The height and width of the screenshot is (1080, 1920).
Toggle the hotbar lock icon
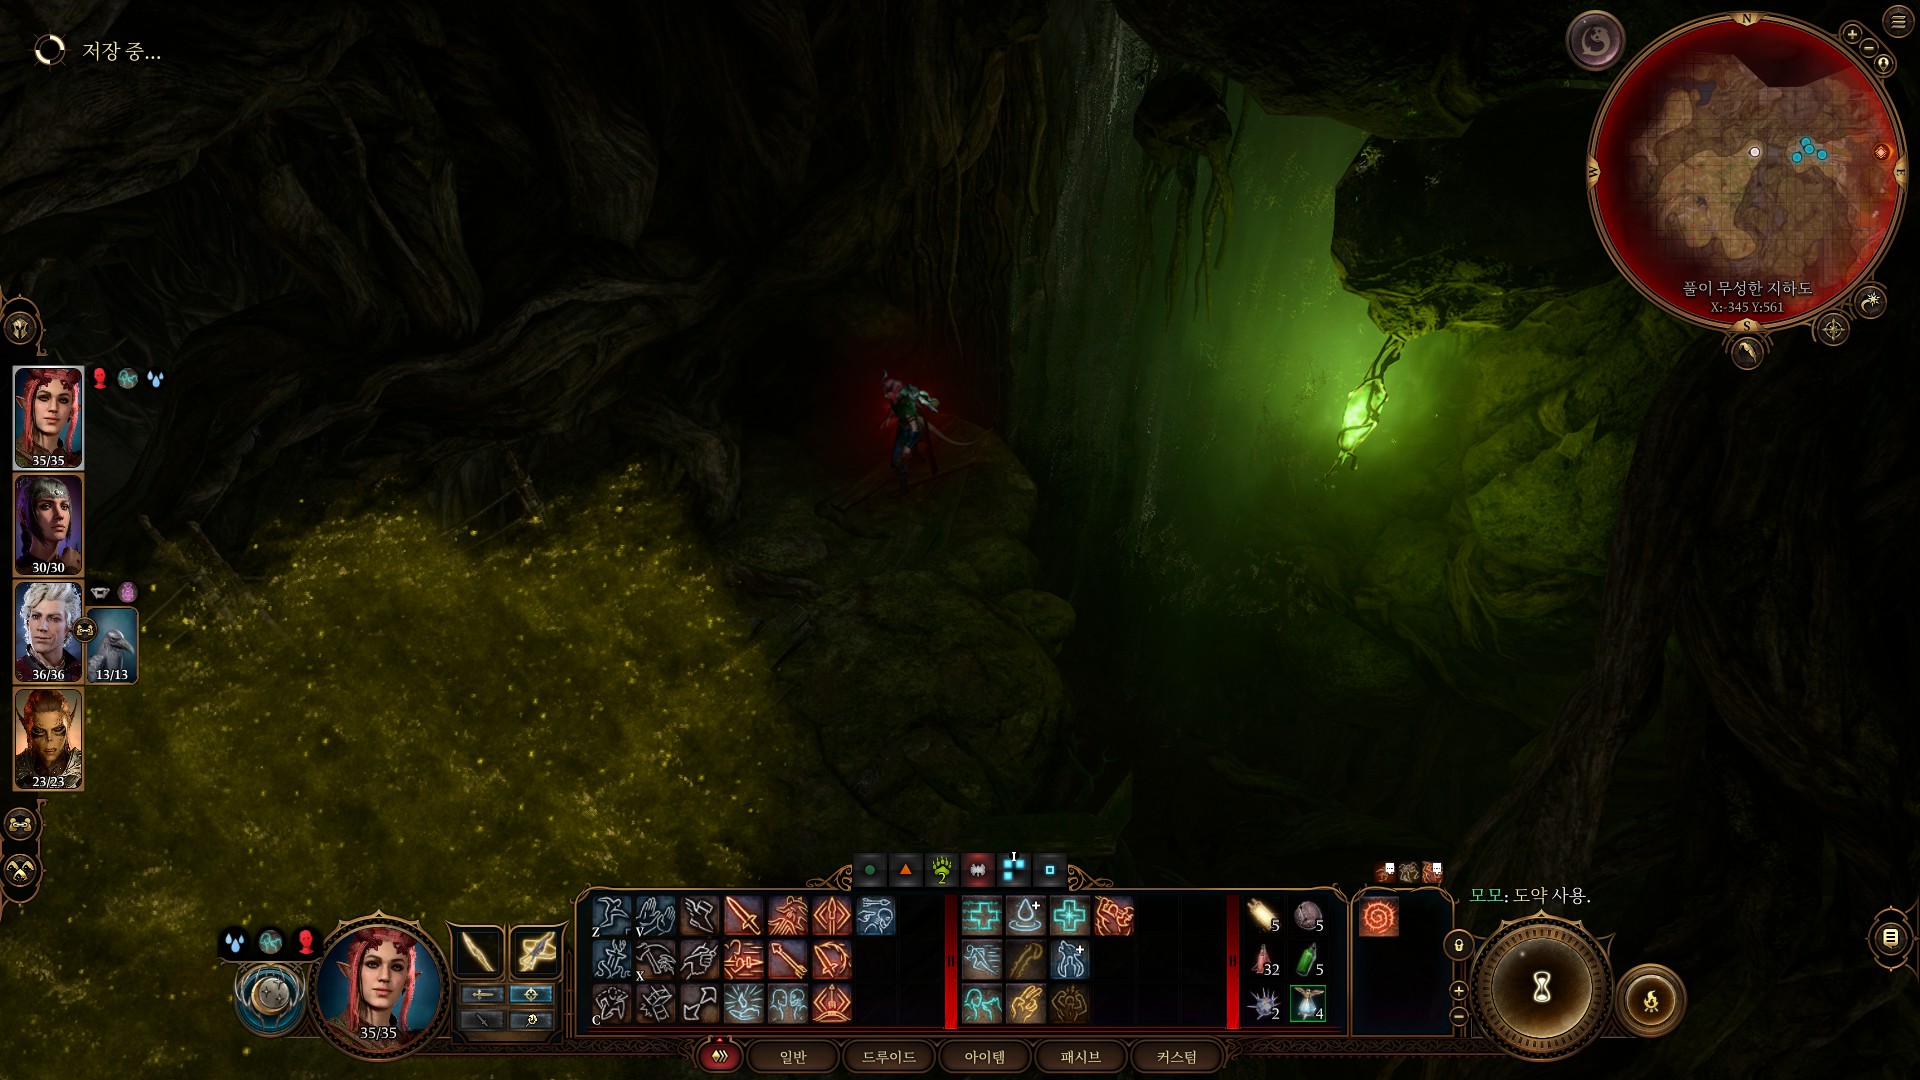pos(1458,945)
